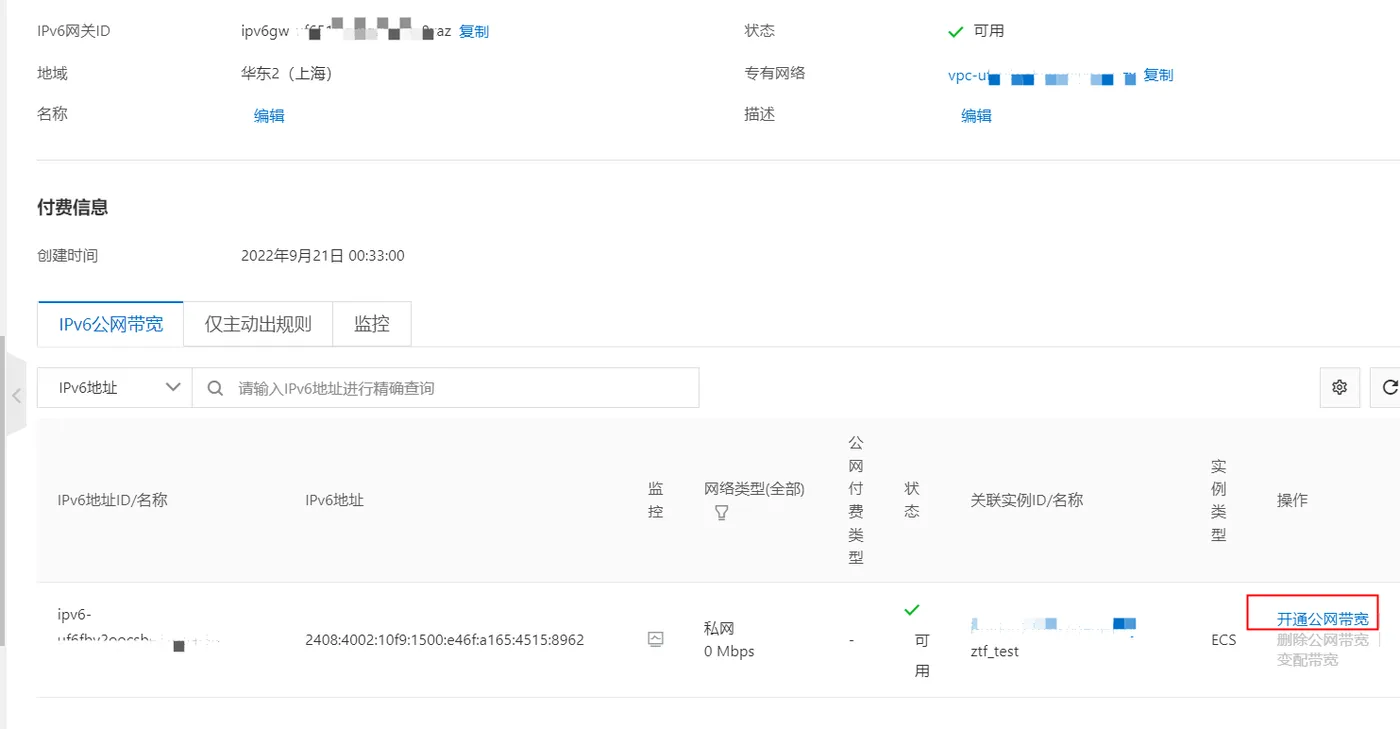Open the table column settings gear
Screen dimensions: 1400x729
point(1340,387)
